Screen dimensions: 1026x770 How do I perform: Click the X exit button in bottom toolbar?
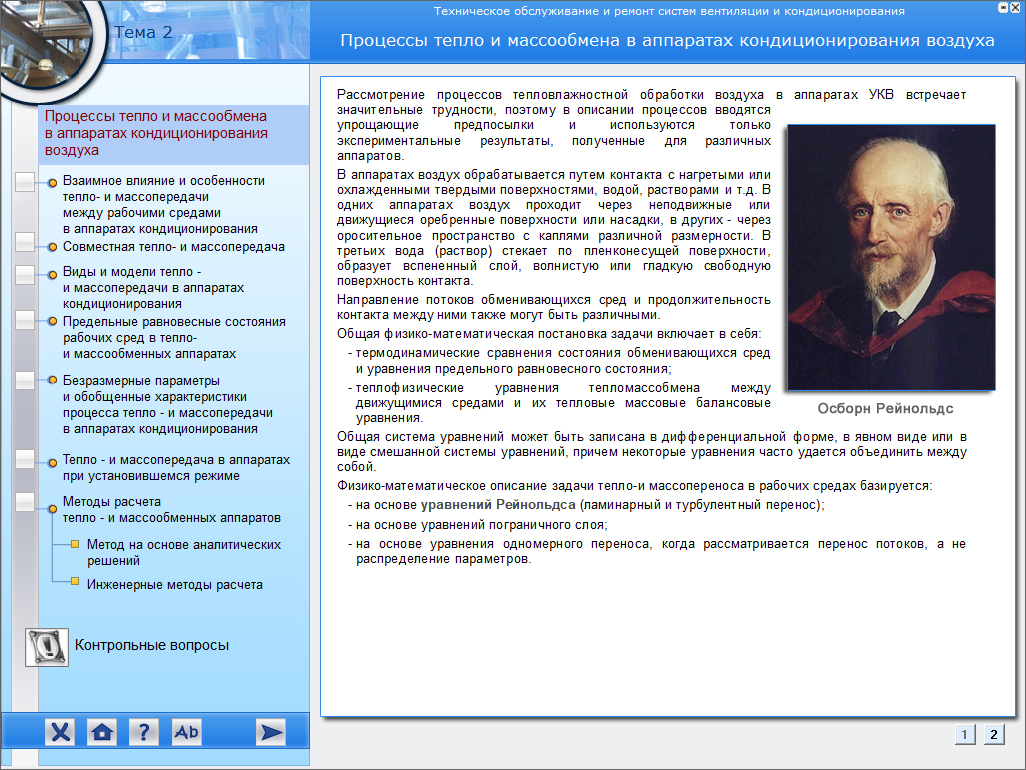click(60, 732)
